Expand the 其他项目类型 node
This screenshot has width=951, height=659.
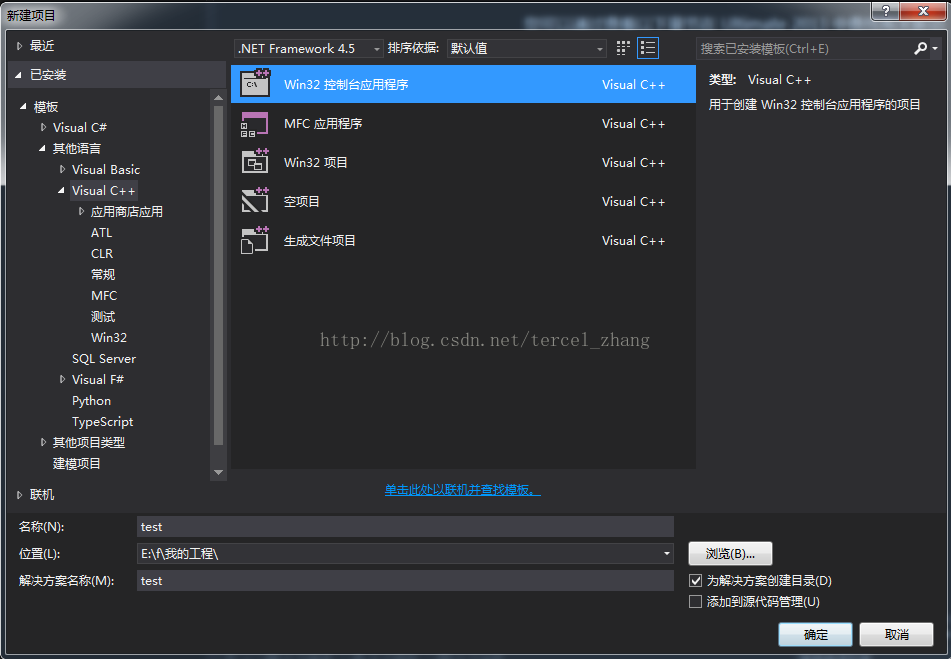click(x=43, y=443)
